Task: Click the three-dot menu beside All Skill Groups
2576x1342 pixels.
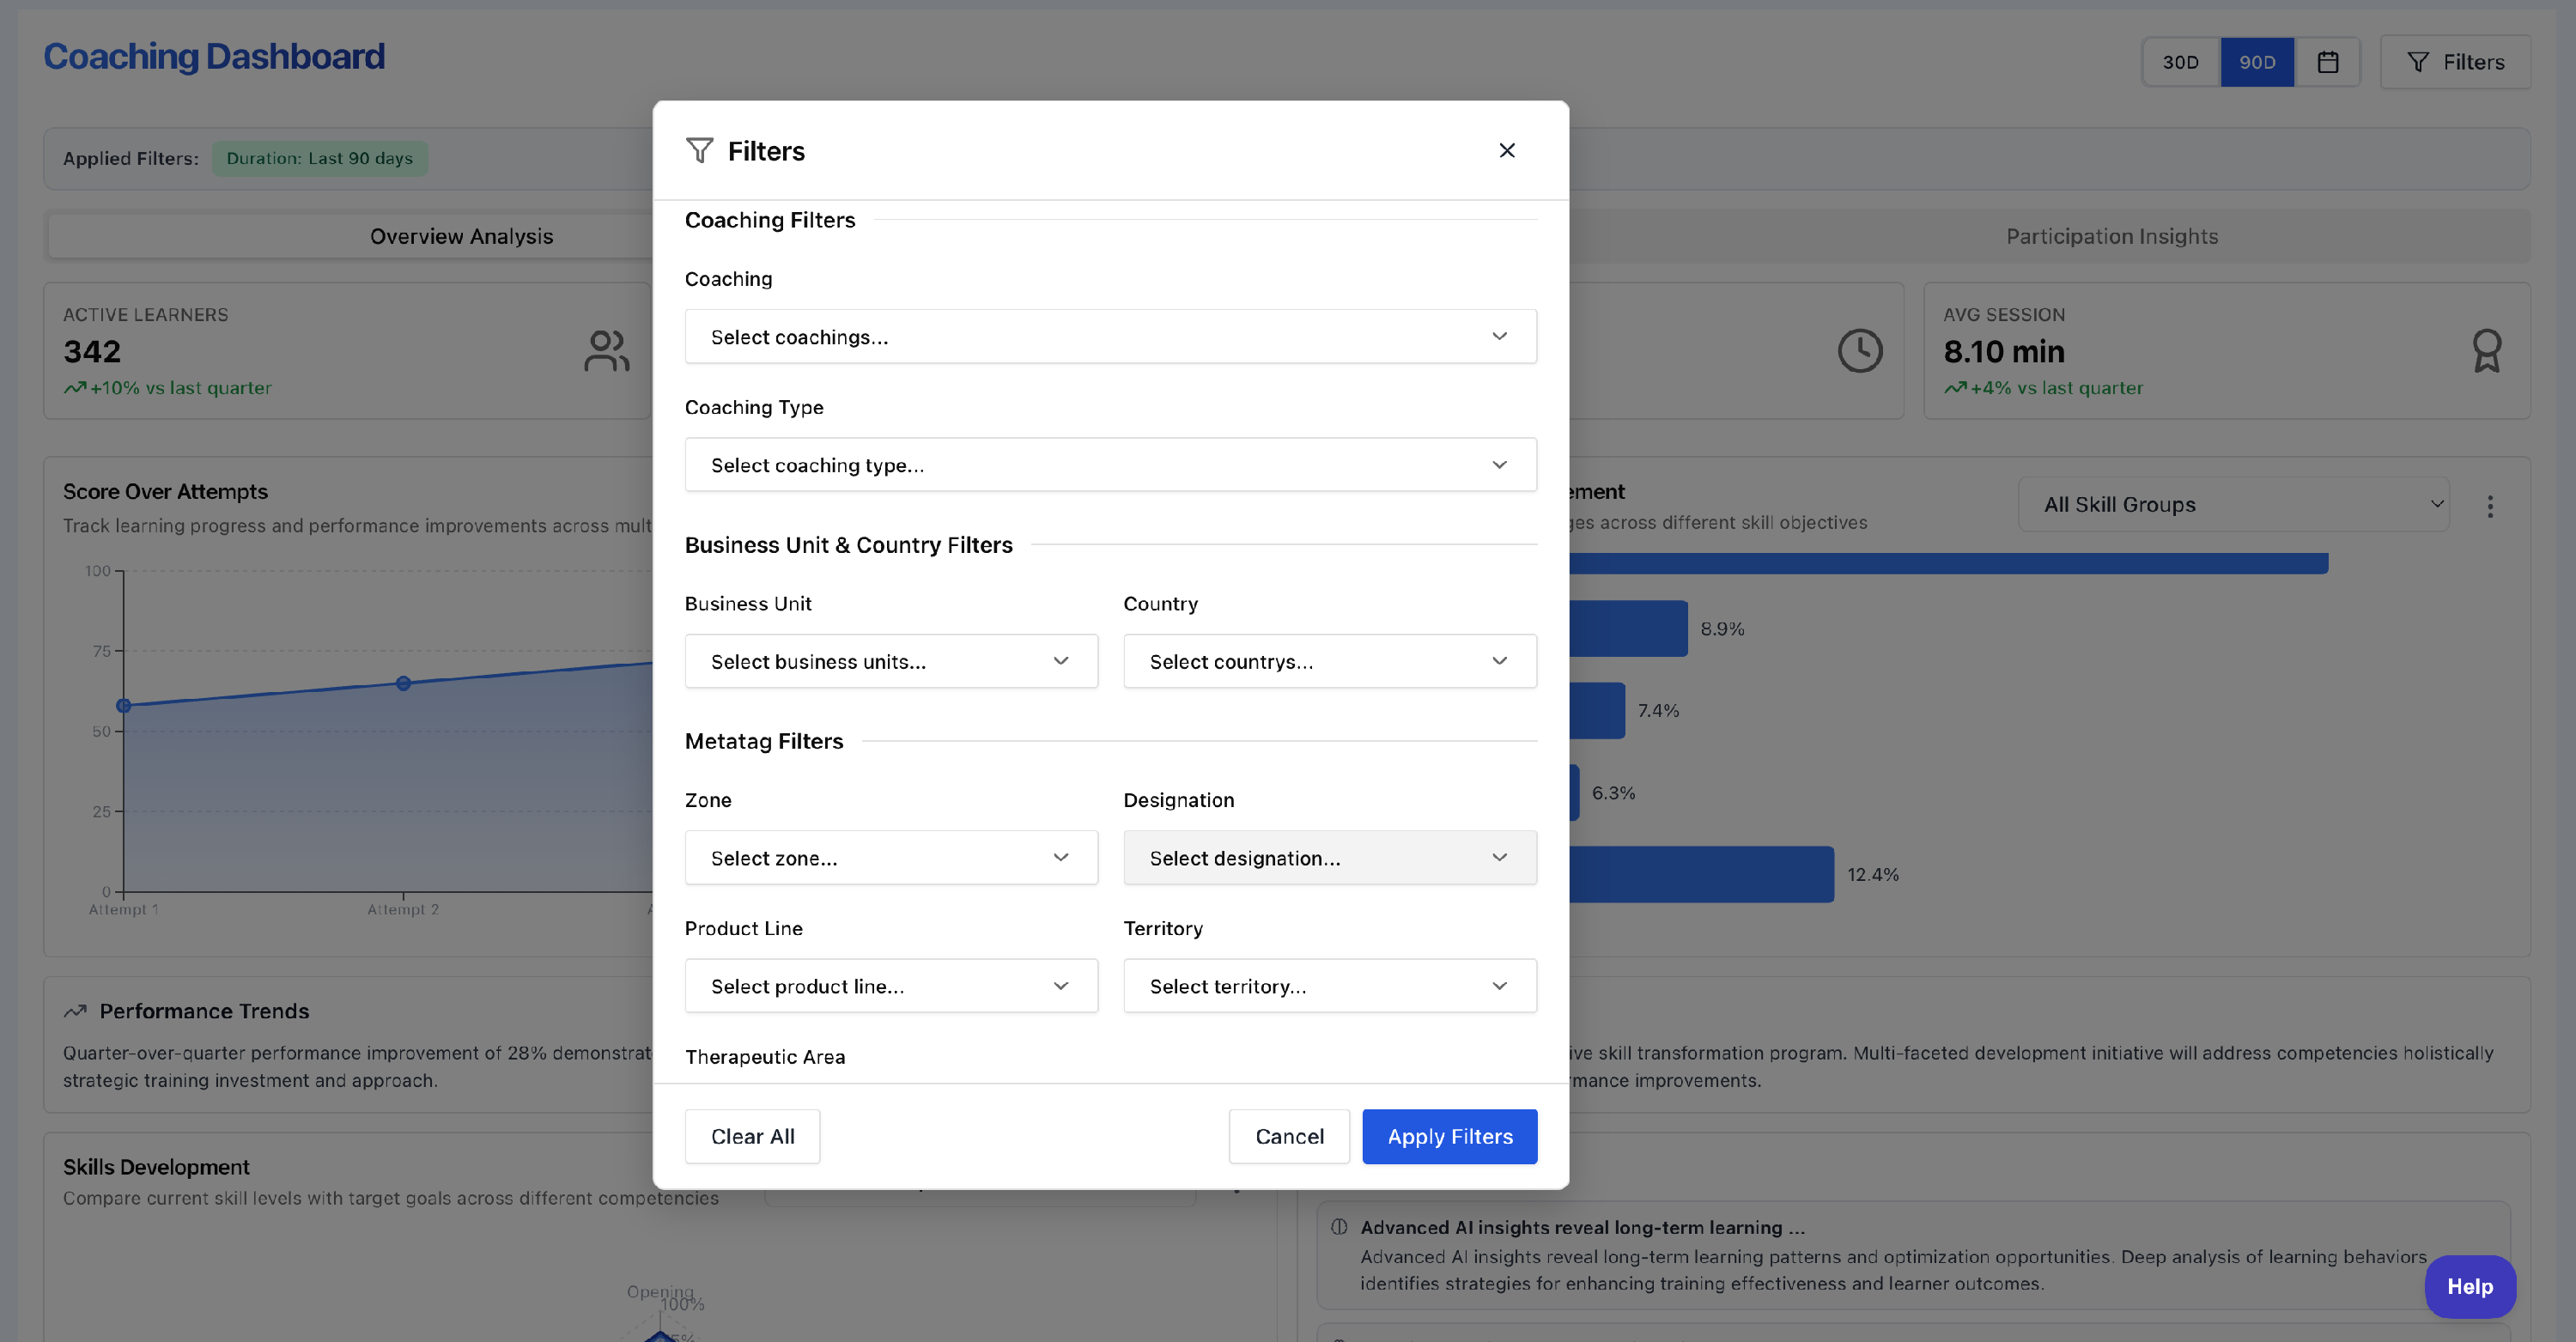Action: tap(2490, 506)
